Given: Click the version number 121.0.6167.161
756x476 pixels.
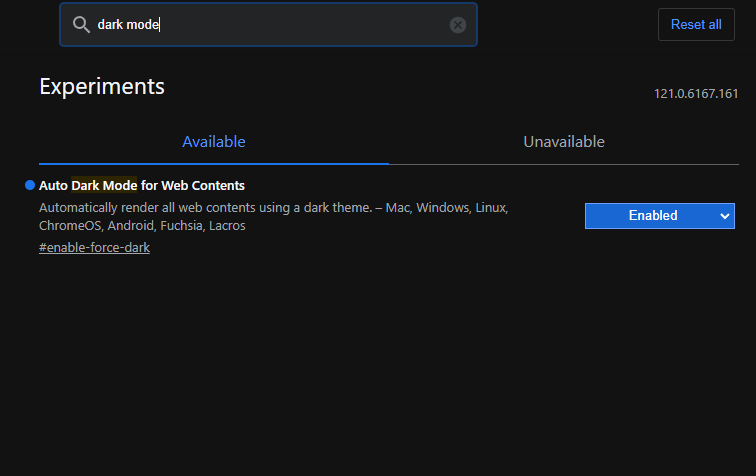Looking at the screenshot, I should click(x=696, y=94).
